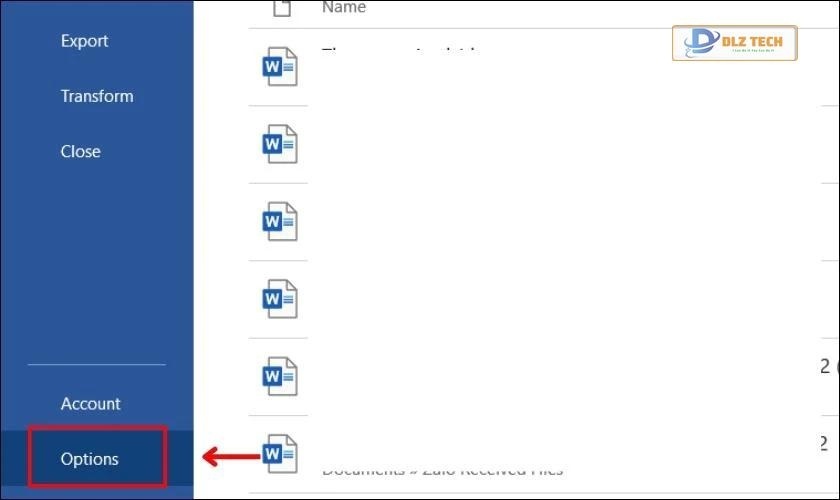Click the fifth Word document icon

[x=278, y=375]
